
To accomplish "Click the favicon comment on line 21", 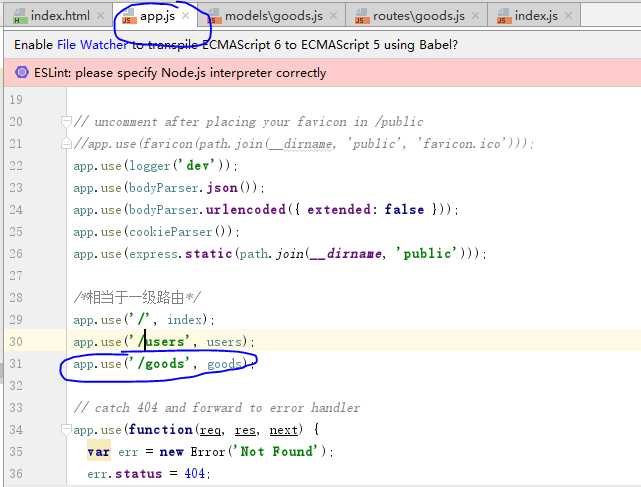I will [304, 144].
